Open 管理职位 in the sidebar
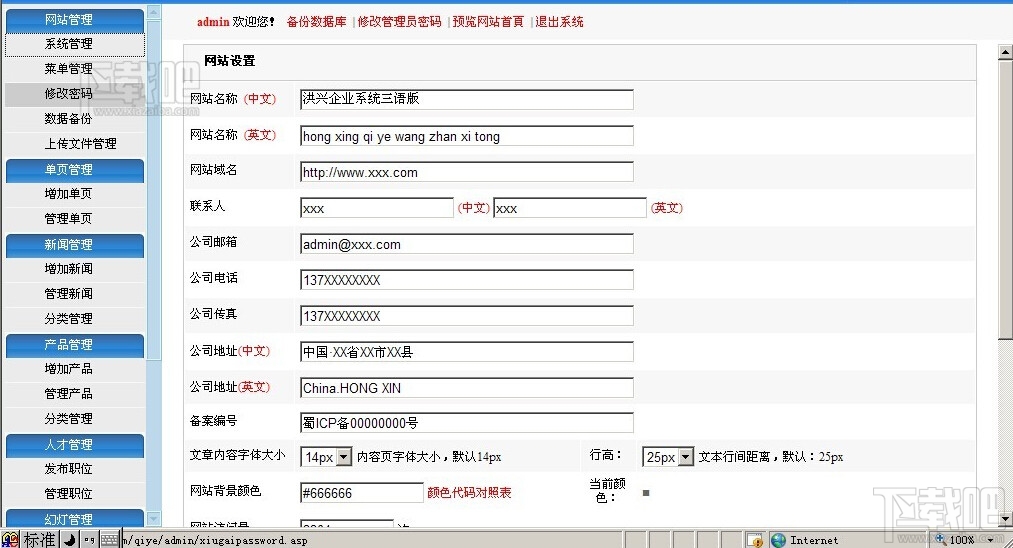1013x548 pixels. coord(75,494)
